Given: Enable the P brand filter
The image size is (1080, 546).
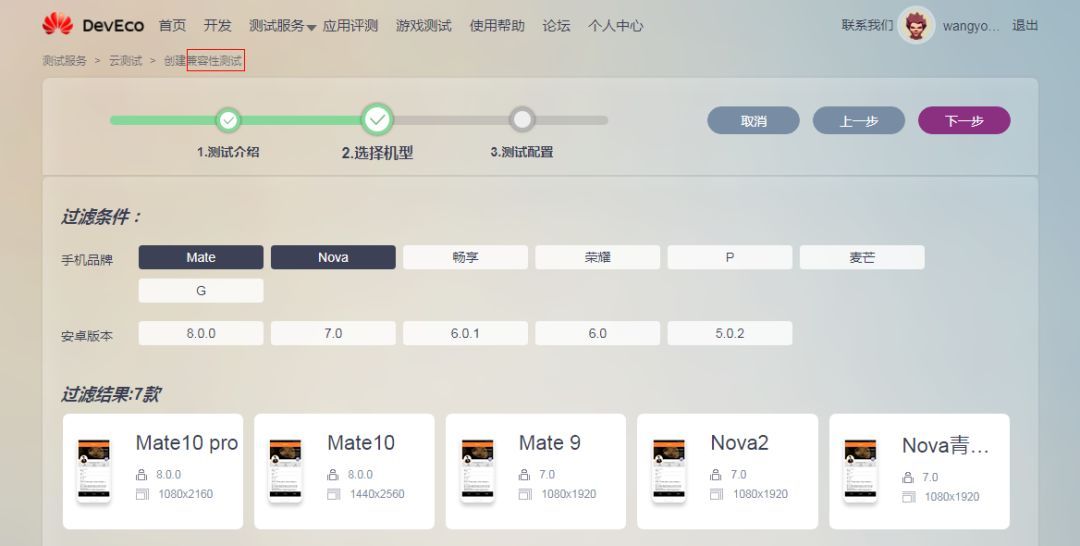Looking at the screenshot, I should tap(730, 258).
